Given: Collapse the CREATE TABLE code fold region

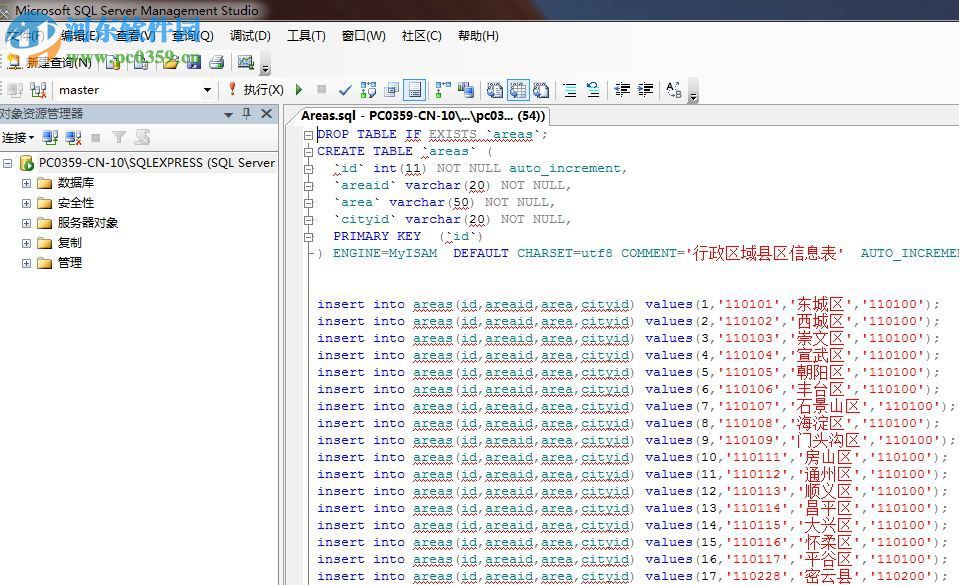Looking at the screenshot, I should [310, 151].
